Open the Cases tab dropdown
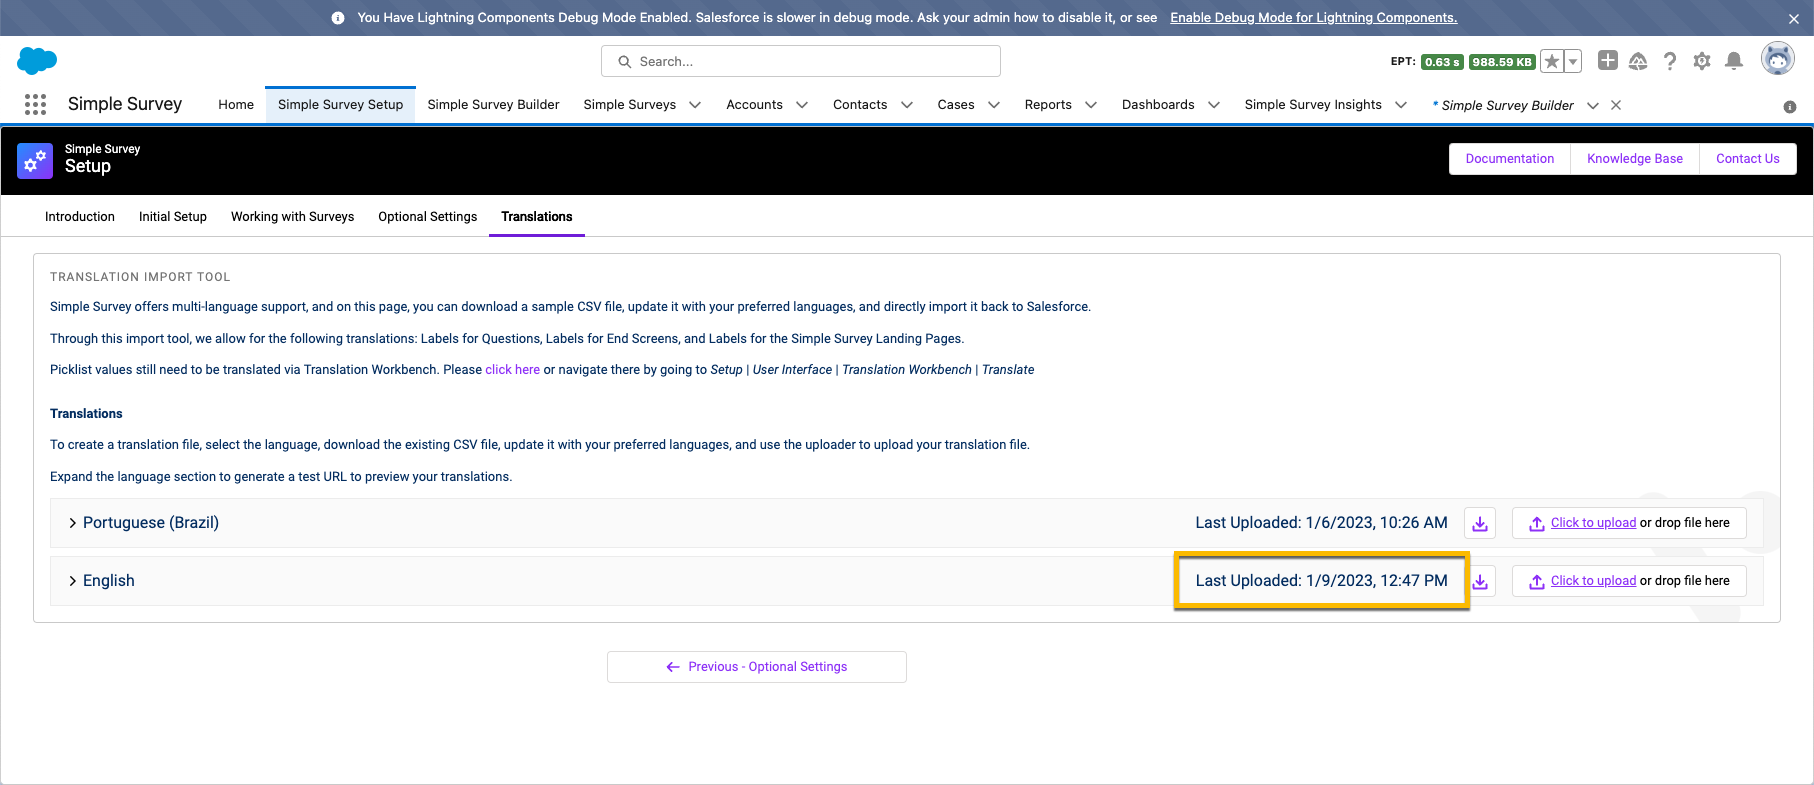 pyautogui.click(x=994, y=105)
